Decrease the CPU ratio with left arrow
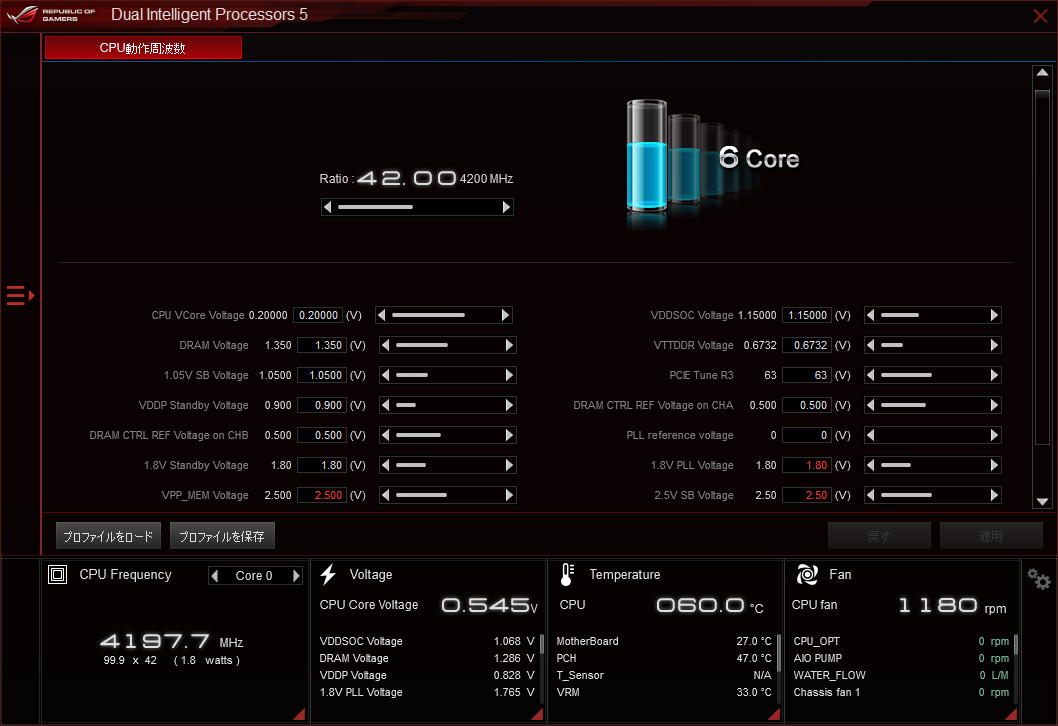 (328, 207)
